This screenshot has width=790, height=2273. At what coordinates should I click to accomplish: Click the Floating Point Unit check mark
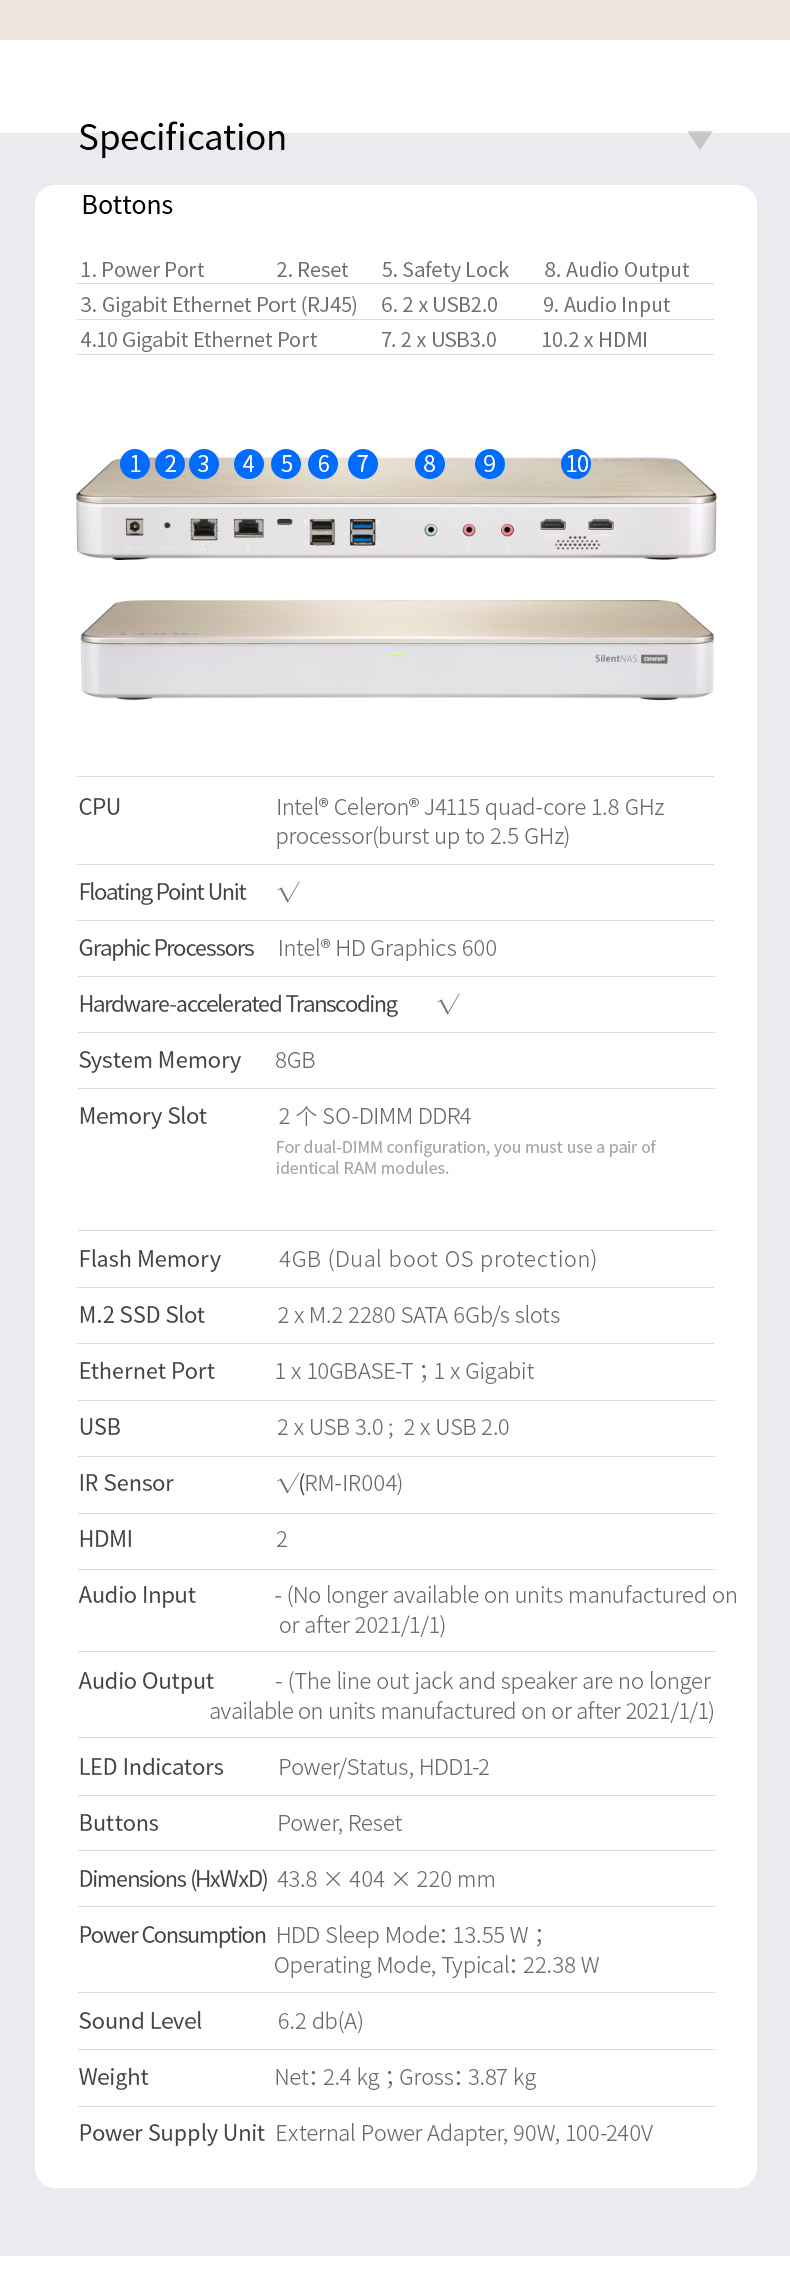(x=289, y=893)
